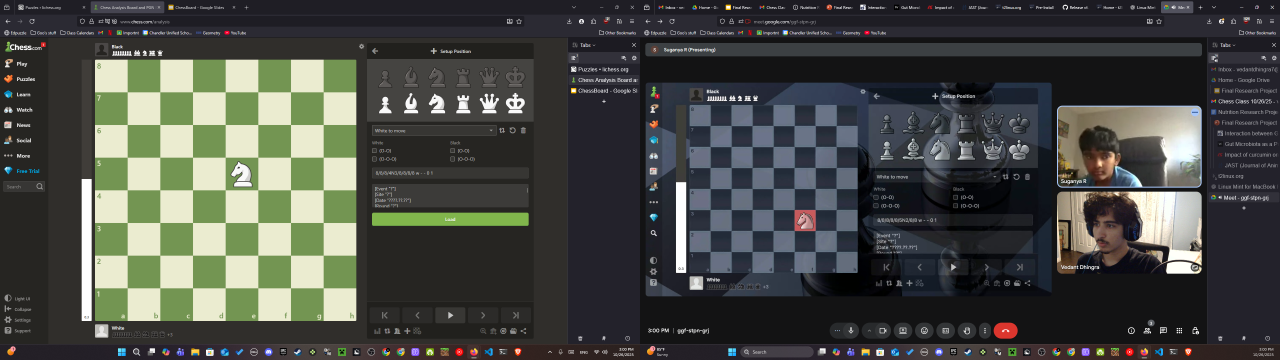Screen dimensions: 1280x360
Task: Click the trash icon to clear the board
Action: click(523, 130)
